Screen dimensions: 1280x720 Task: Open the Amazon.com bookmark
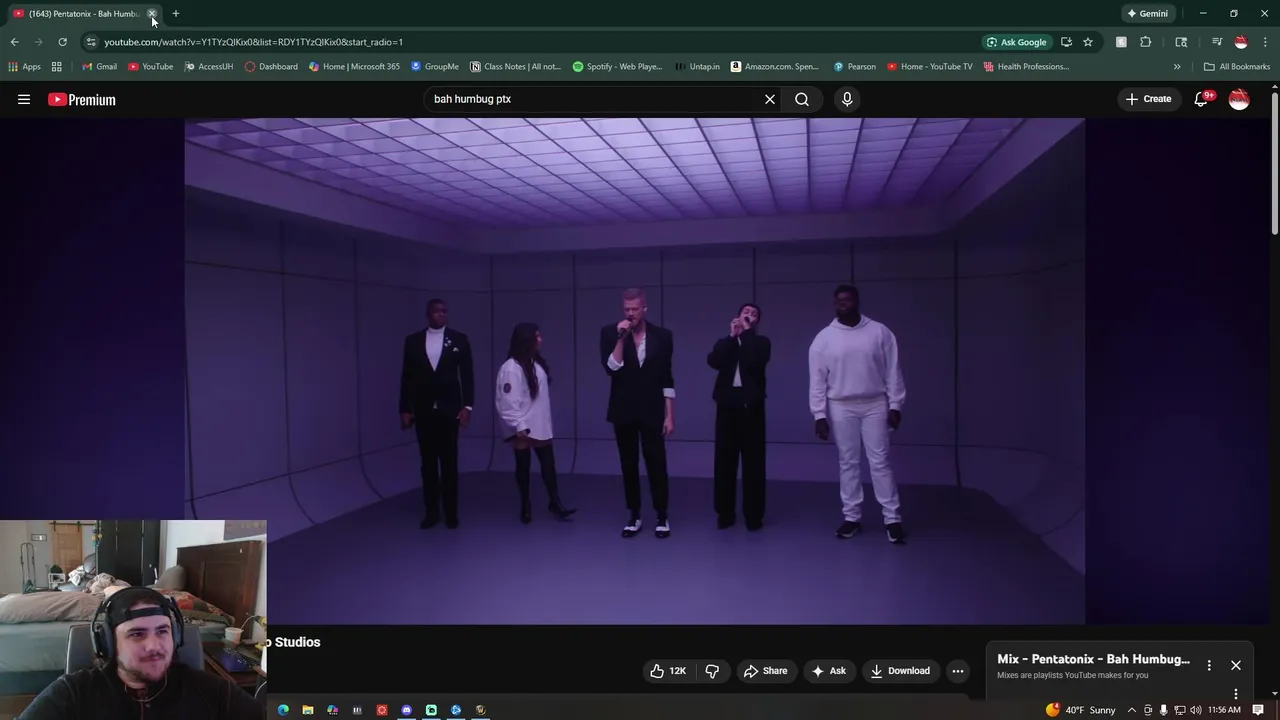click(775, 67)
